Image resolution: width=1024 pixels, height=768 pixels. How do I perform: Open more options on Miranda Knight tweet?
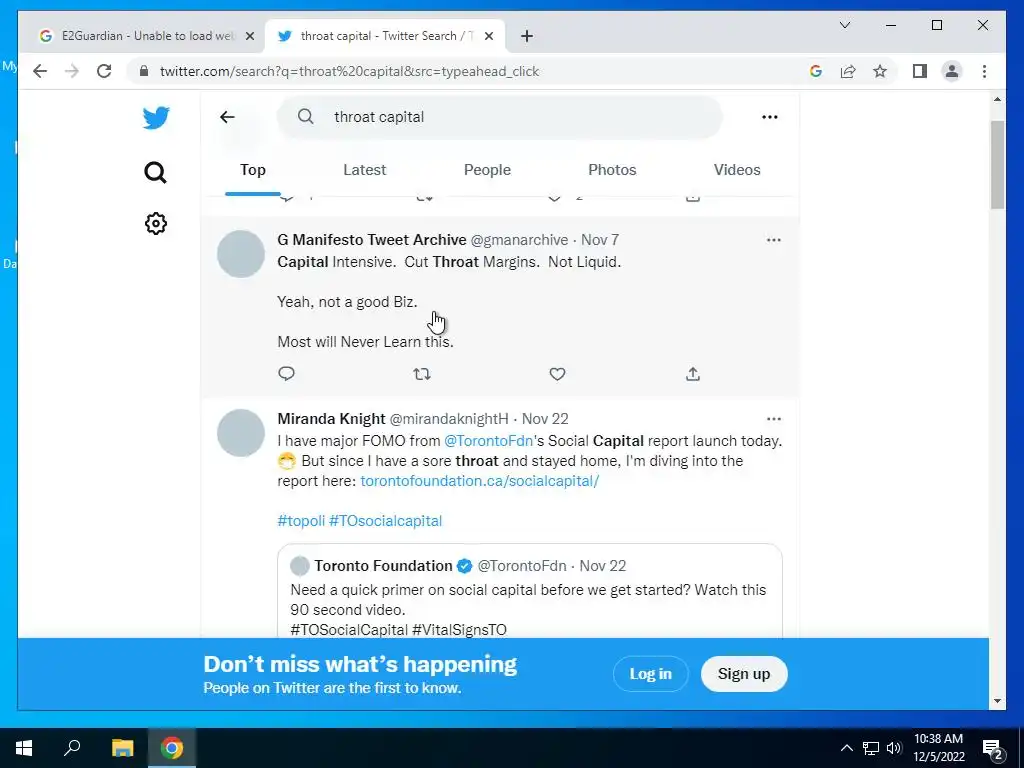774,419
